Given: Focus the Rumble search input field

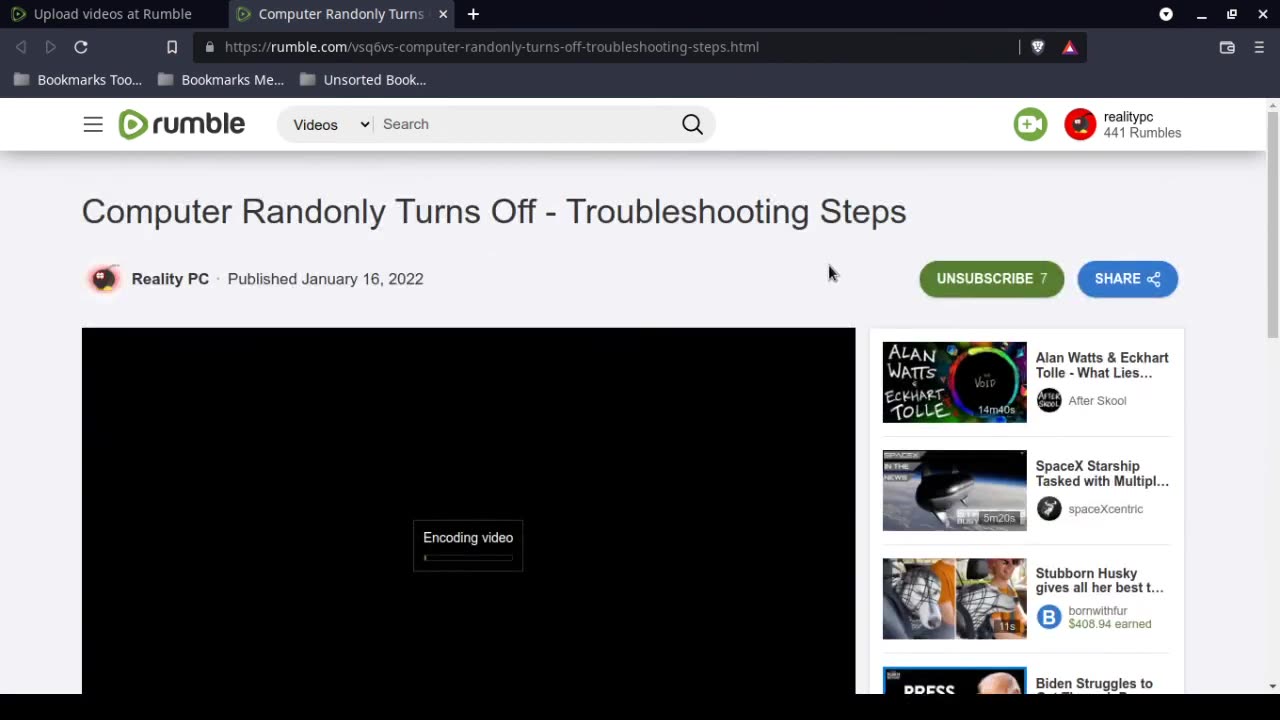Looking at the screenshot, I should pyautogui.click(x=525, y=124).
